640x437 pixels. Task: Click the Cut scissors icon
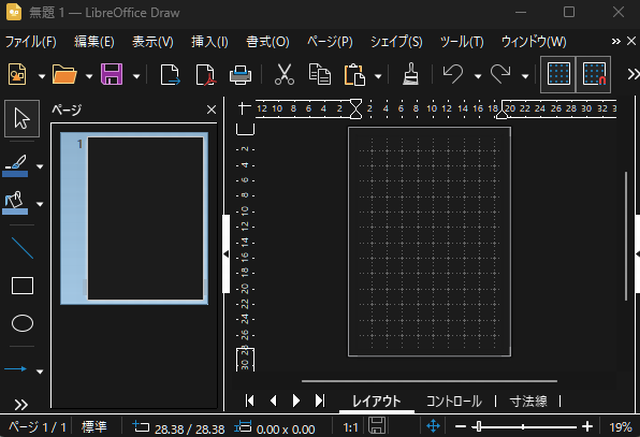(x=284, y=75)
